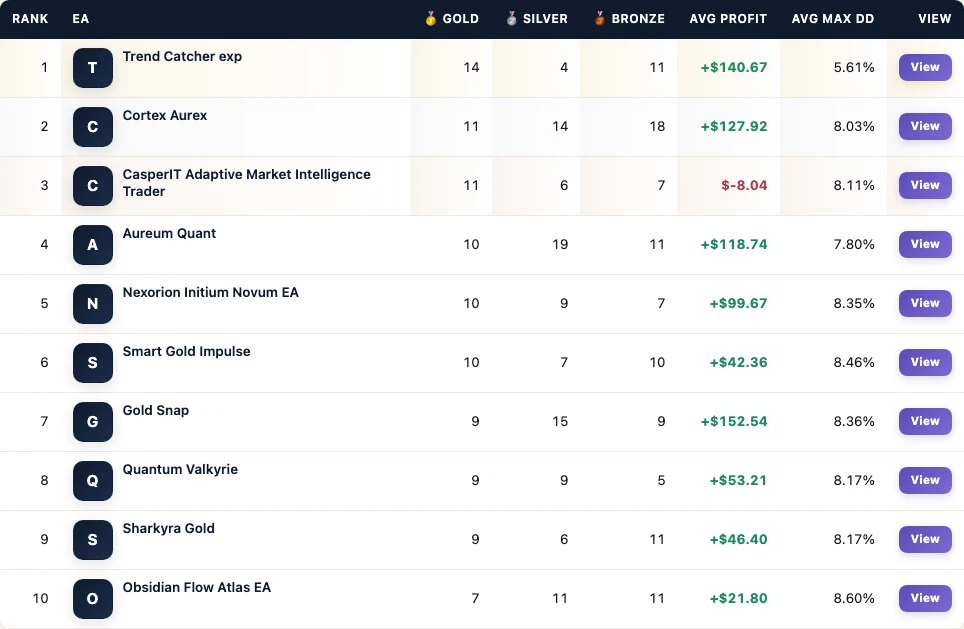Select the Quantum Valkyrie name
This screenshot has height=629, width=964.
click(x=180, y=470)
